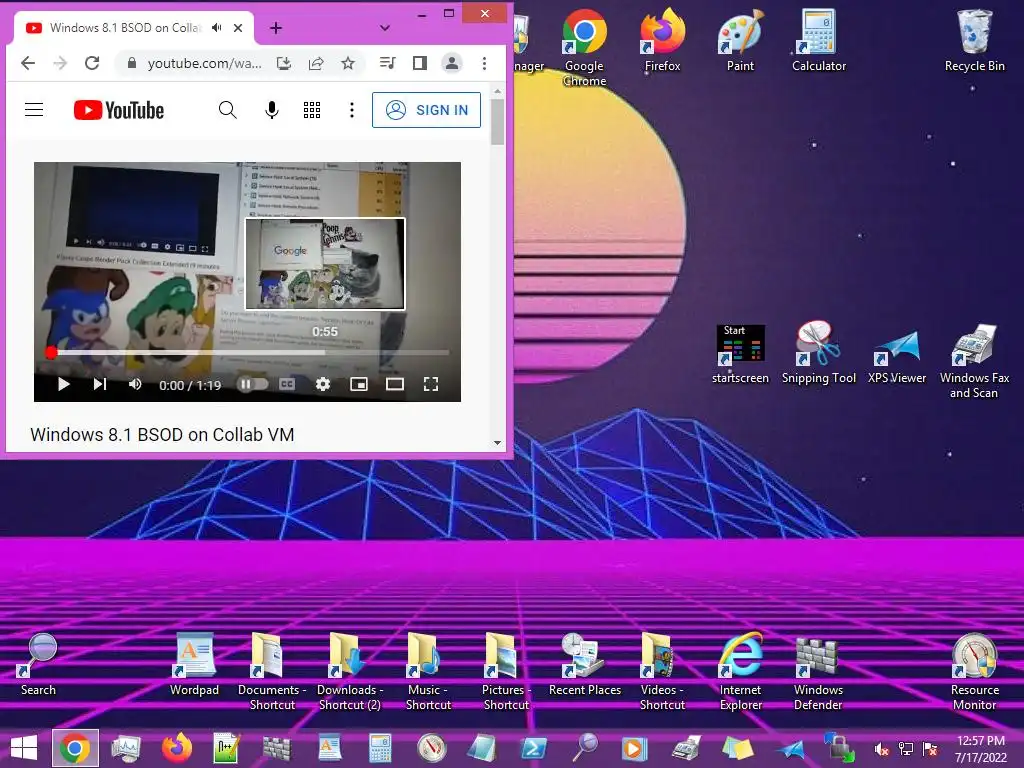The height and width of the screenshot is (768, 1024).
Task: Go to YouTube home via logo
Action: pos(119,110)
